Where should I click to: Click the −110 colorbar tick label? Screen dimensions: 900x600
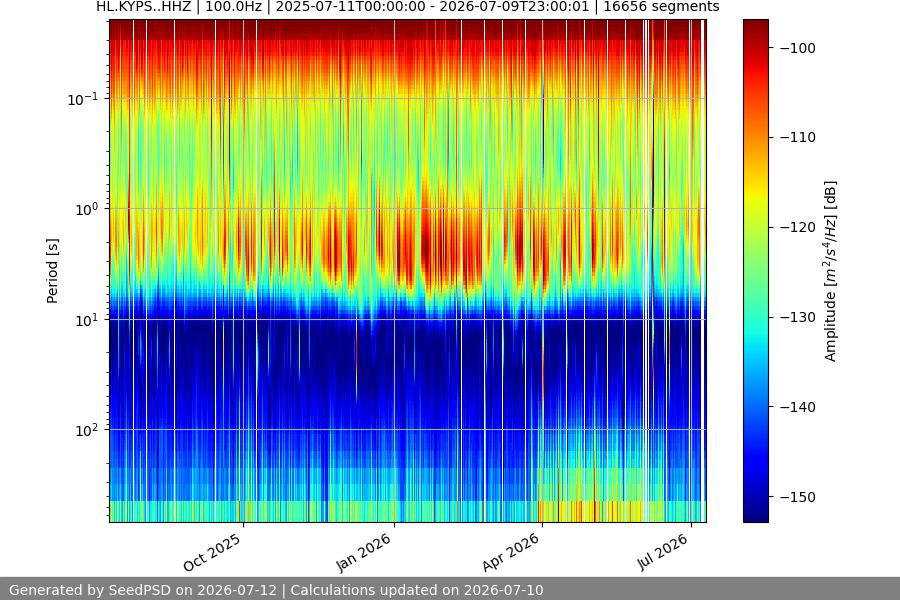point(798,137)
